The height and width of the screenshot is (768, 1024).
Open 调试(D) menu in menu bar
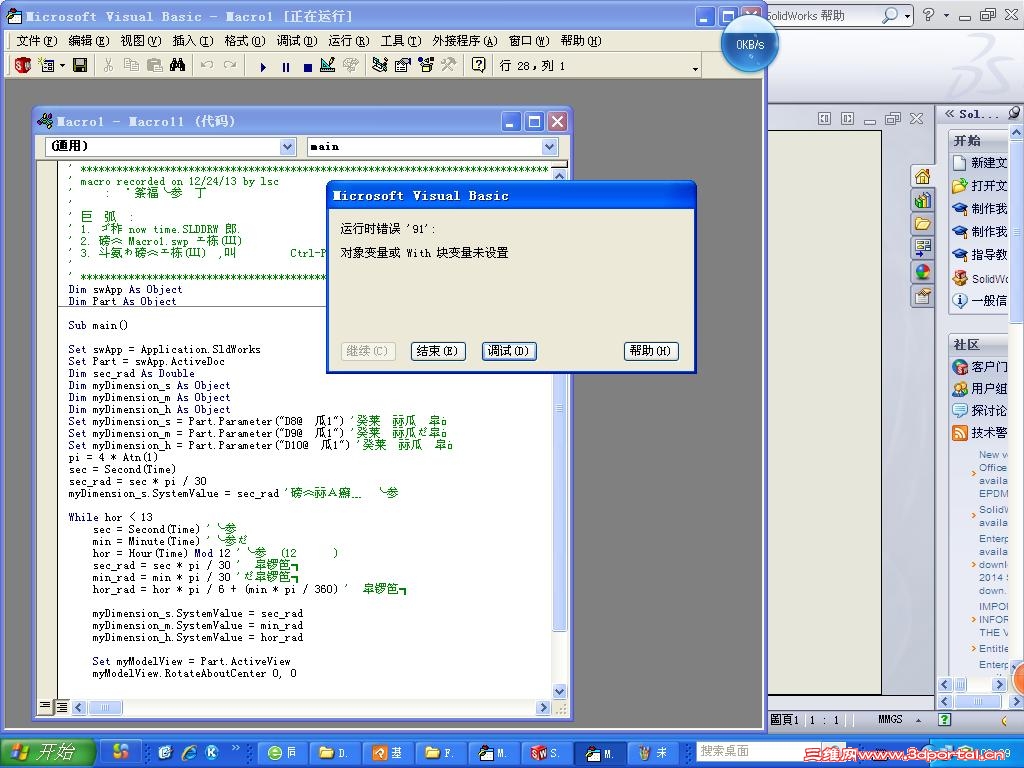[296, 40]
